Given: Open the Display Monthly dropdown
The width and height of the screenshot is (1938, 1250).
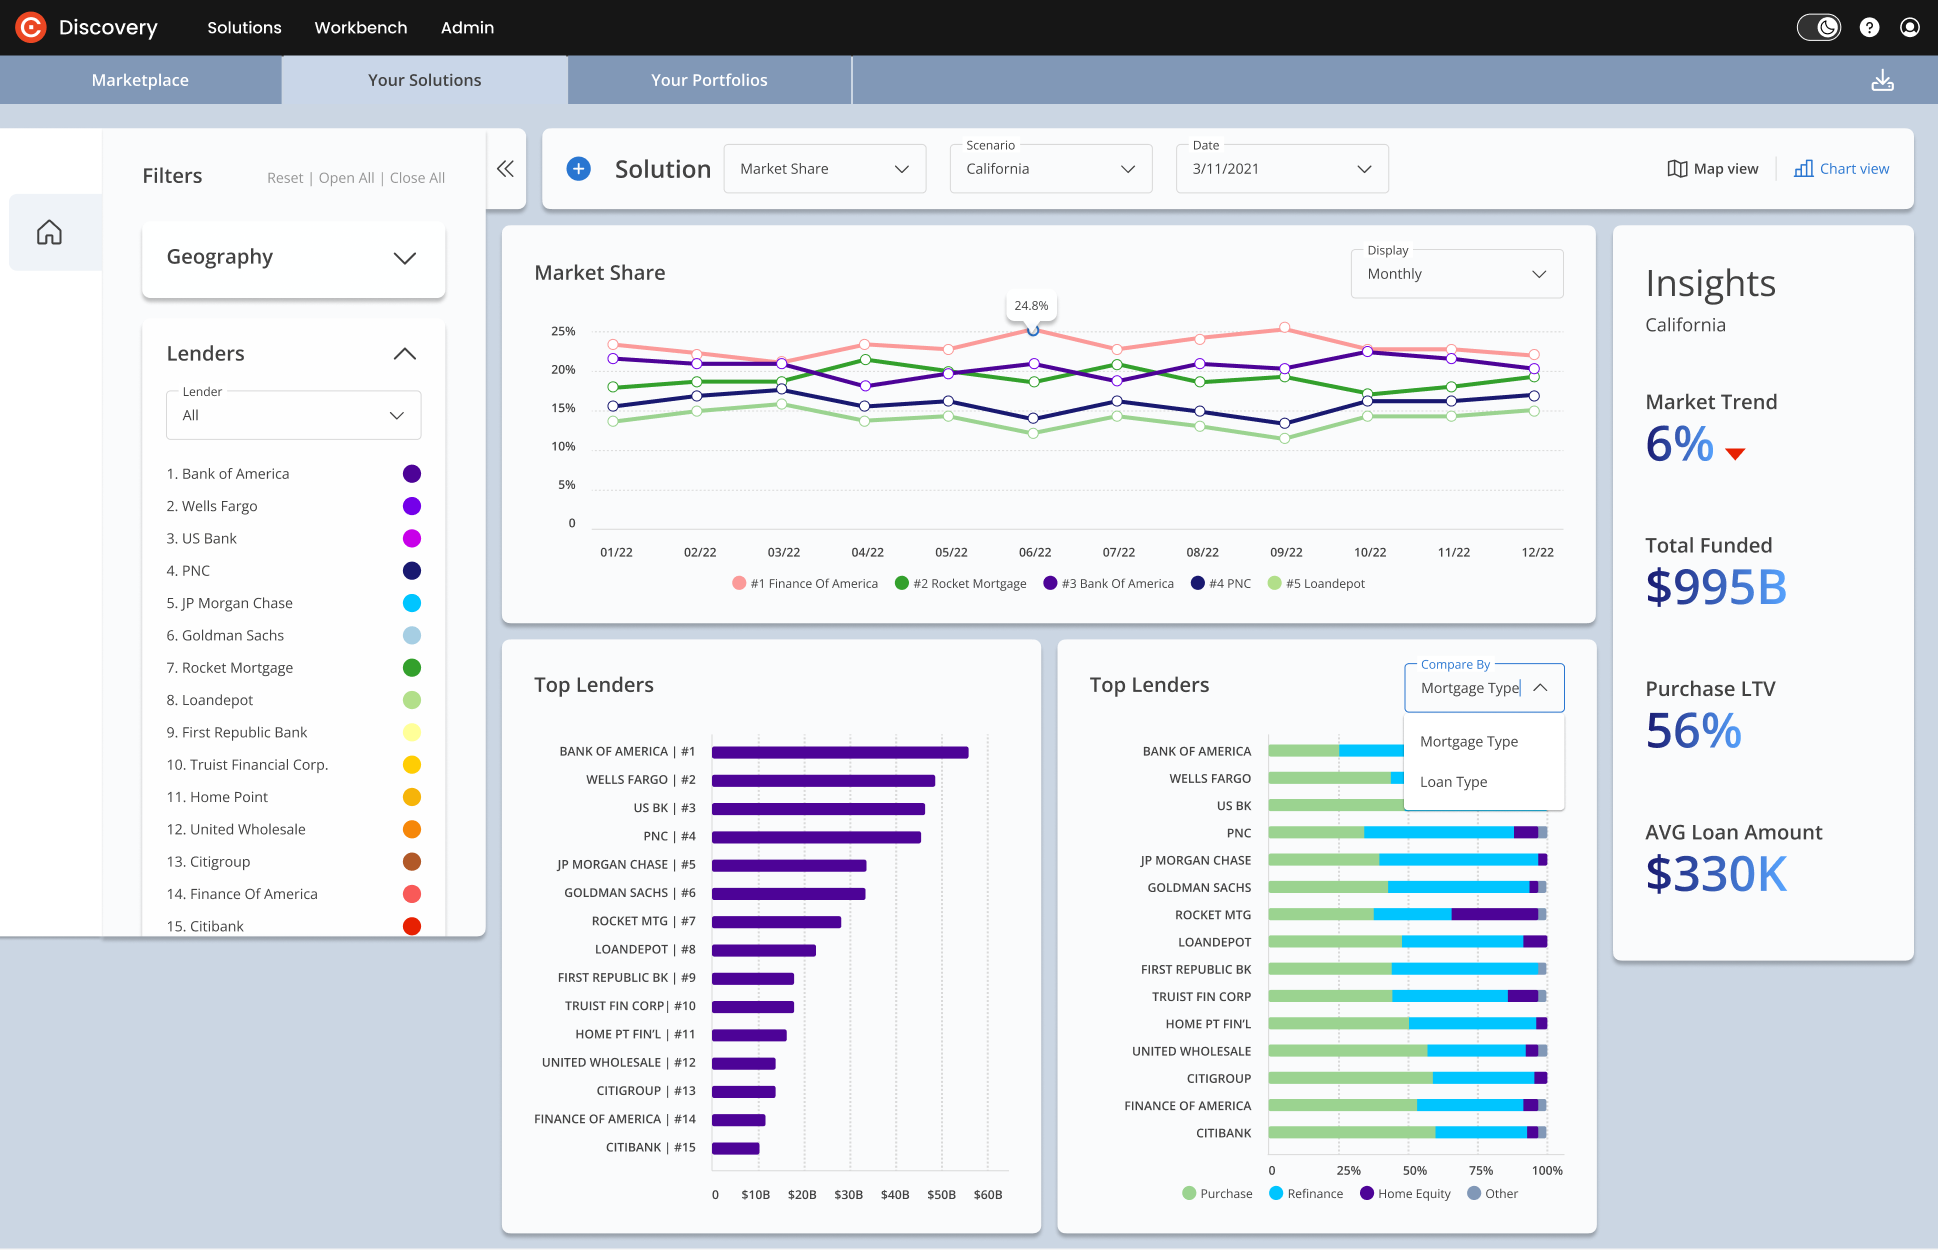Looking at the screenshot, I should [1456, 274].
